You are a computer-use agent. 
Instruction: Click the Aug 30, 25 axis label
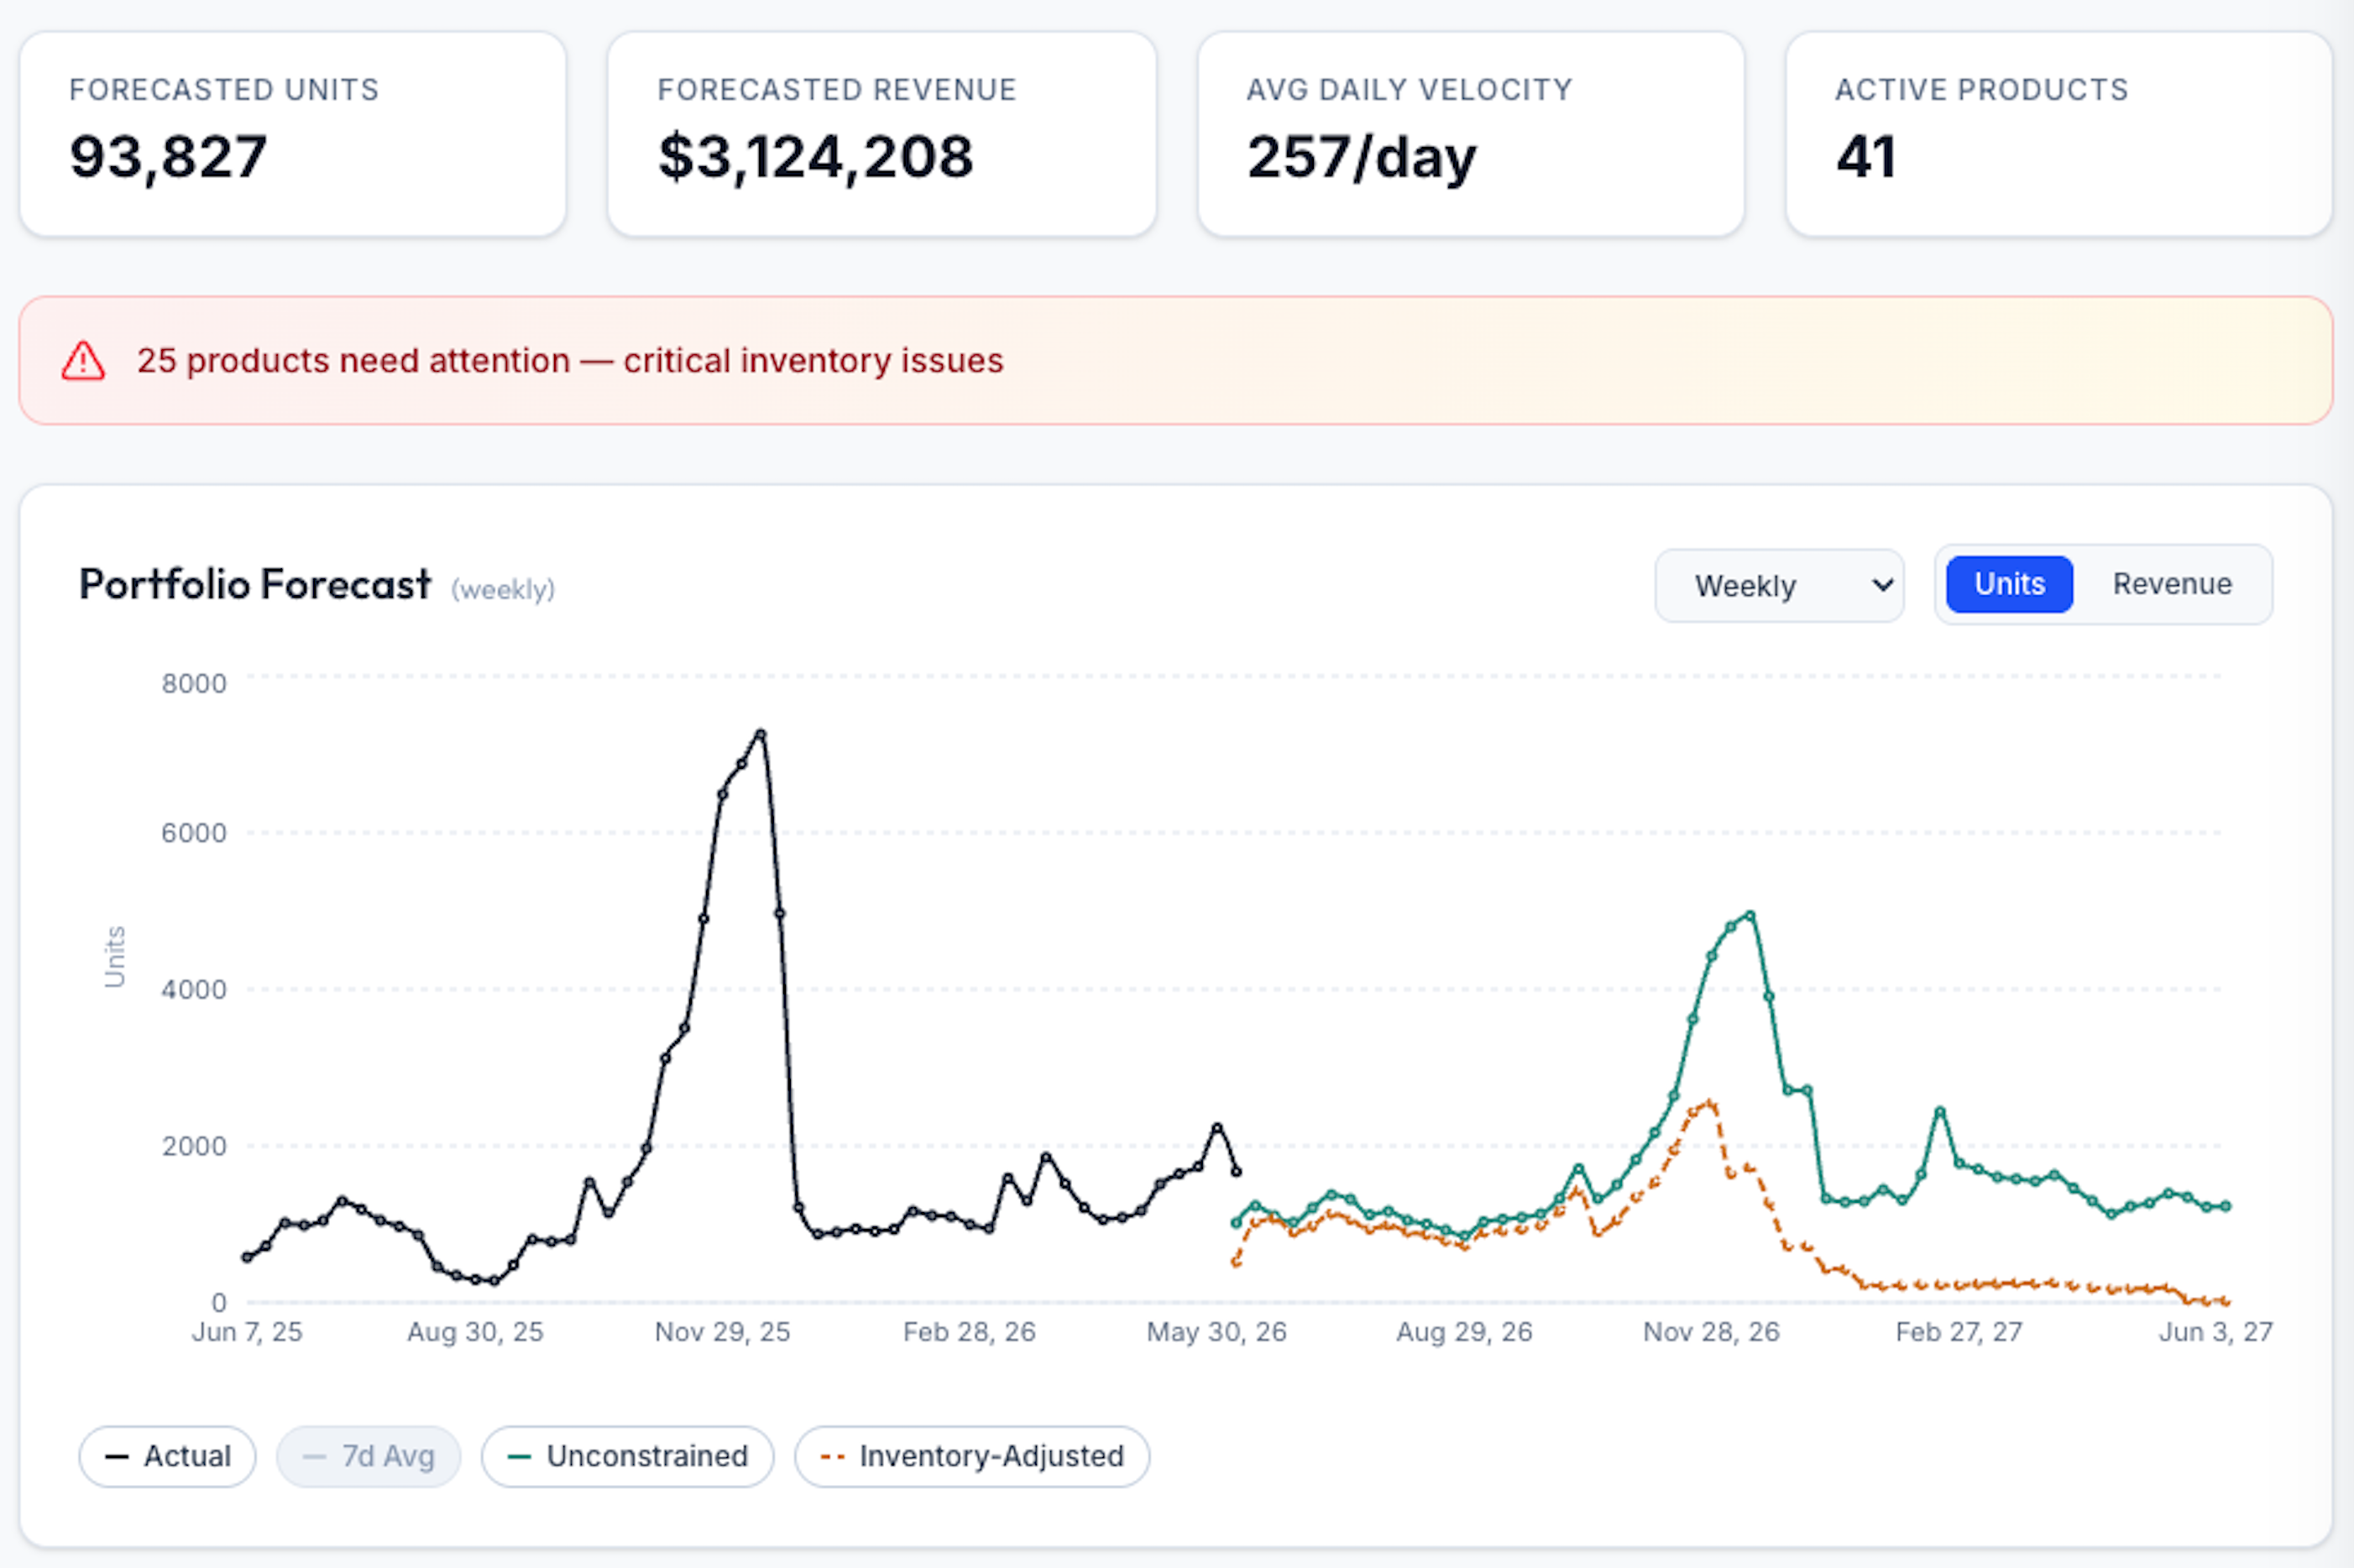[475, 1332]
